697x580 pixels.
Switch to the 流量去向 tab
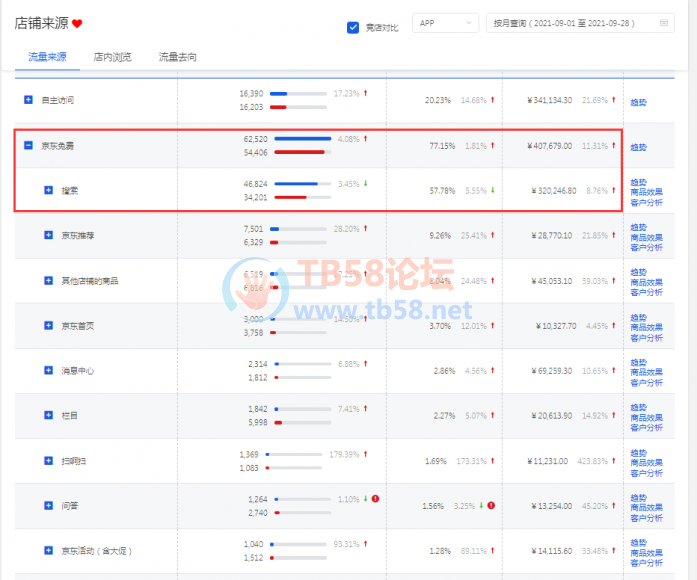tap(177, 57)
